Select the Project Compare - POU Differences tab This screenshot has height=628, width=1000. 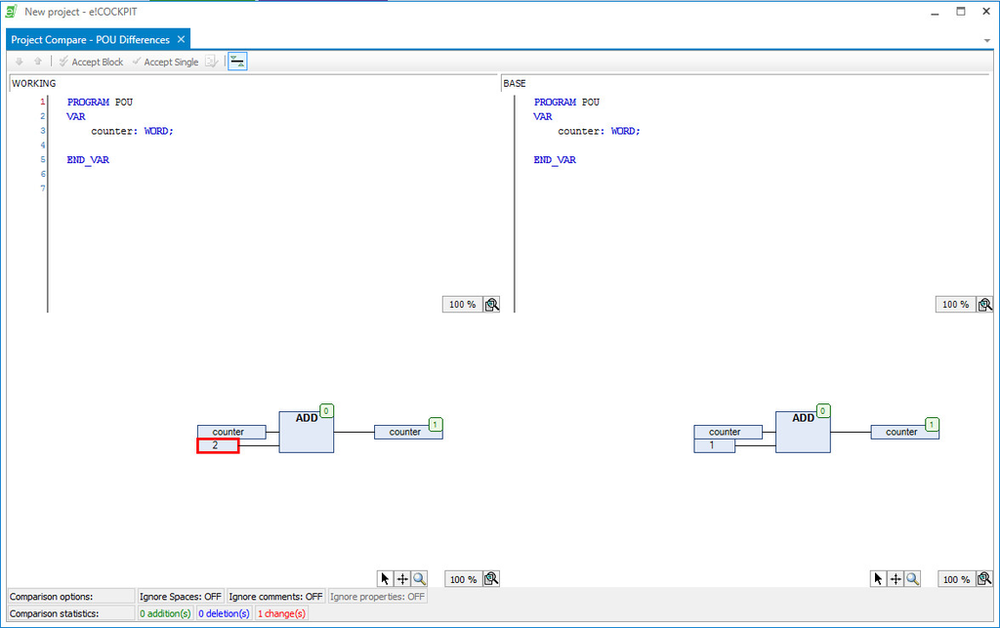[x=91, y=40]
